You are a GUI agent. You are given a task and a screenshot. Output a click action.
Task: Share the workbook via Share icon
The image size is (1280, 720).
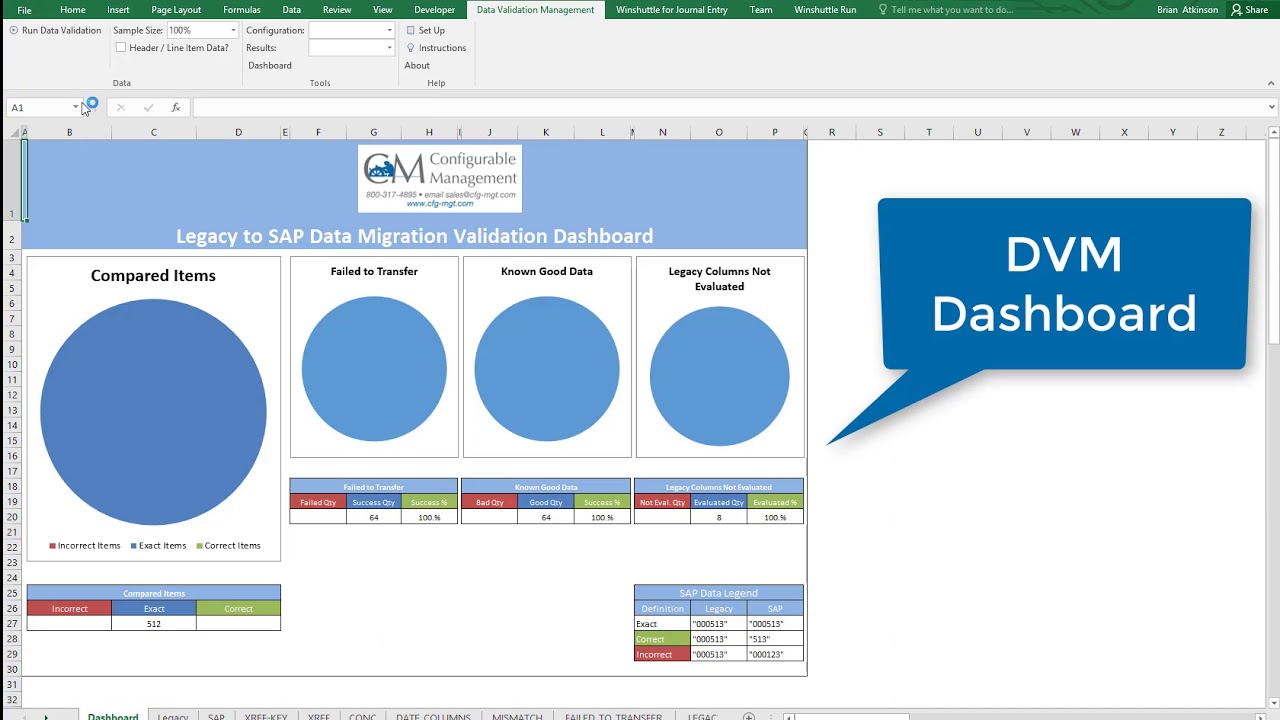(x=1249, y=9)
